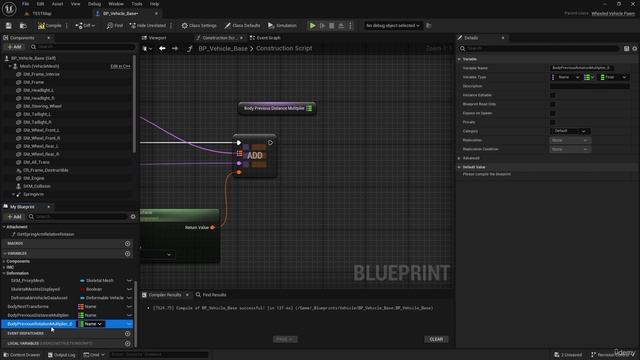
Task: Open Class Settings
Action: [x=199, y=26]
